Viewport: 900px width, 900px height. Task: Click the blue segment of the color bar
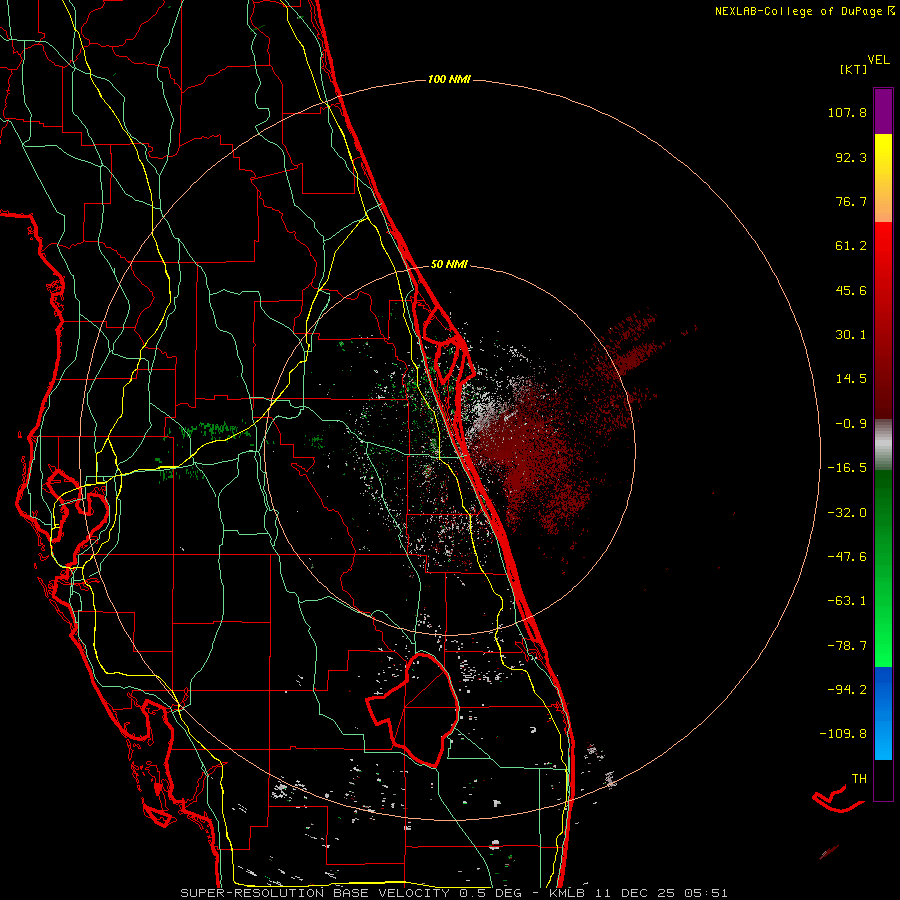(x=883, y=713)
